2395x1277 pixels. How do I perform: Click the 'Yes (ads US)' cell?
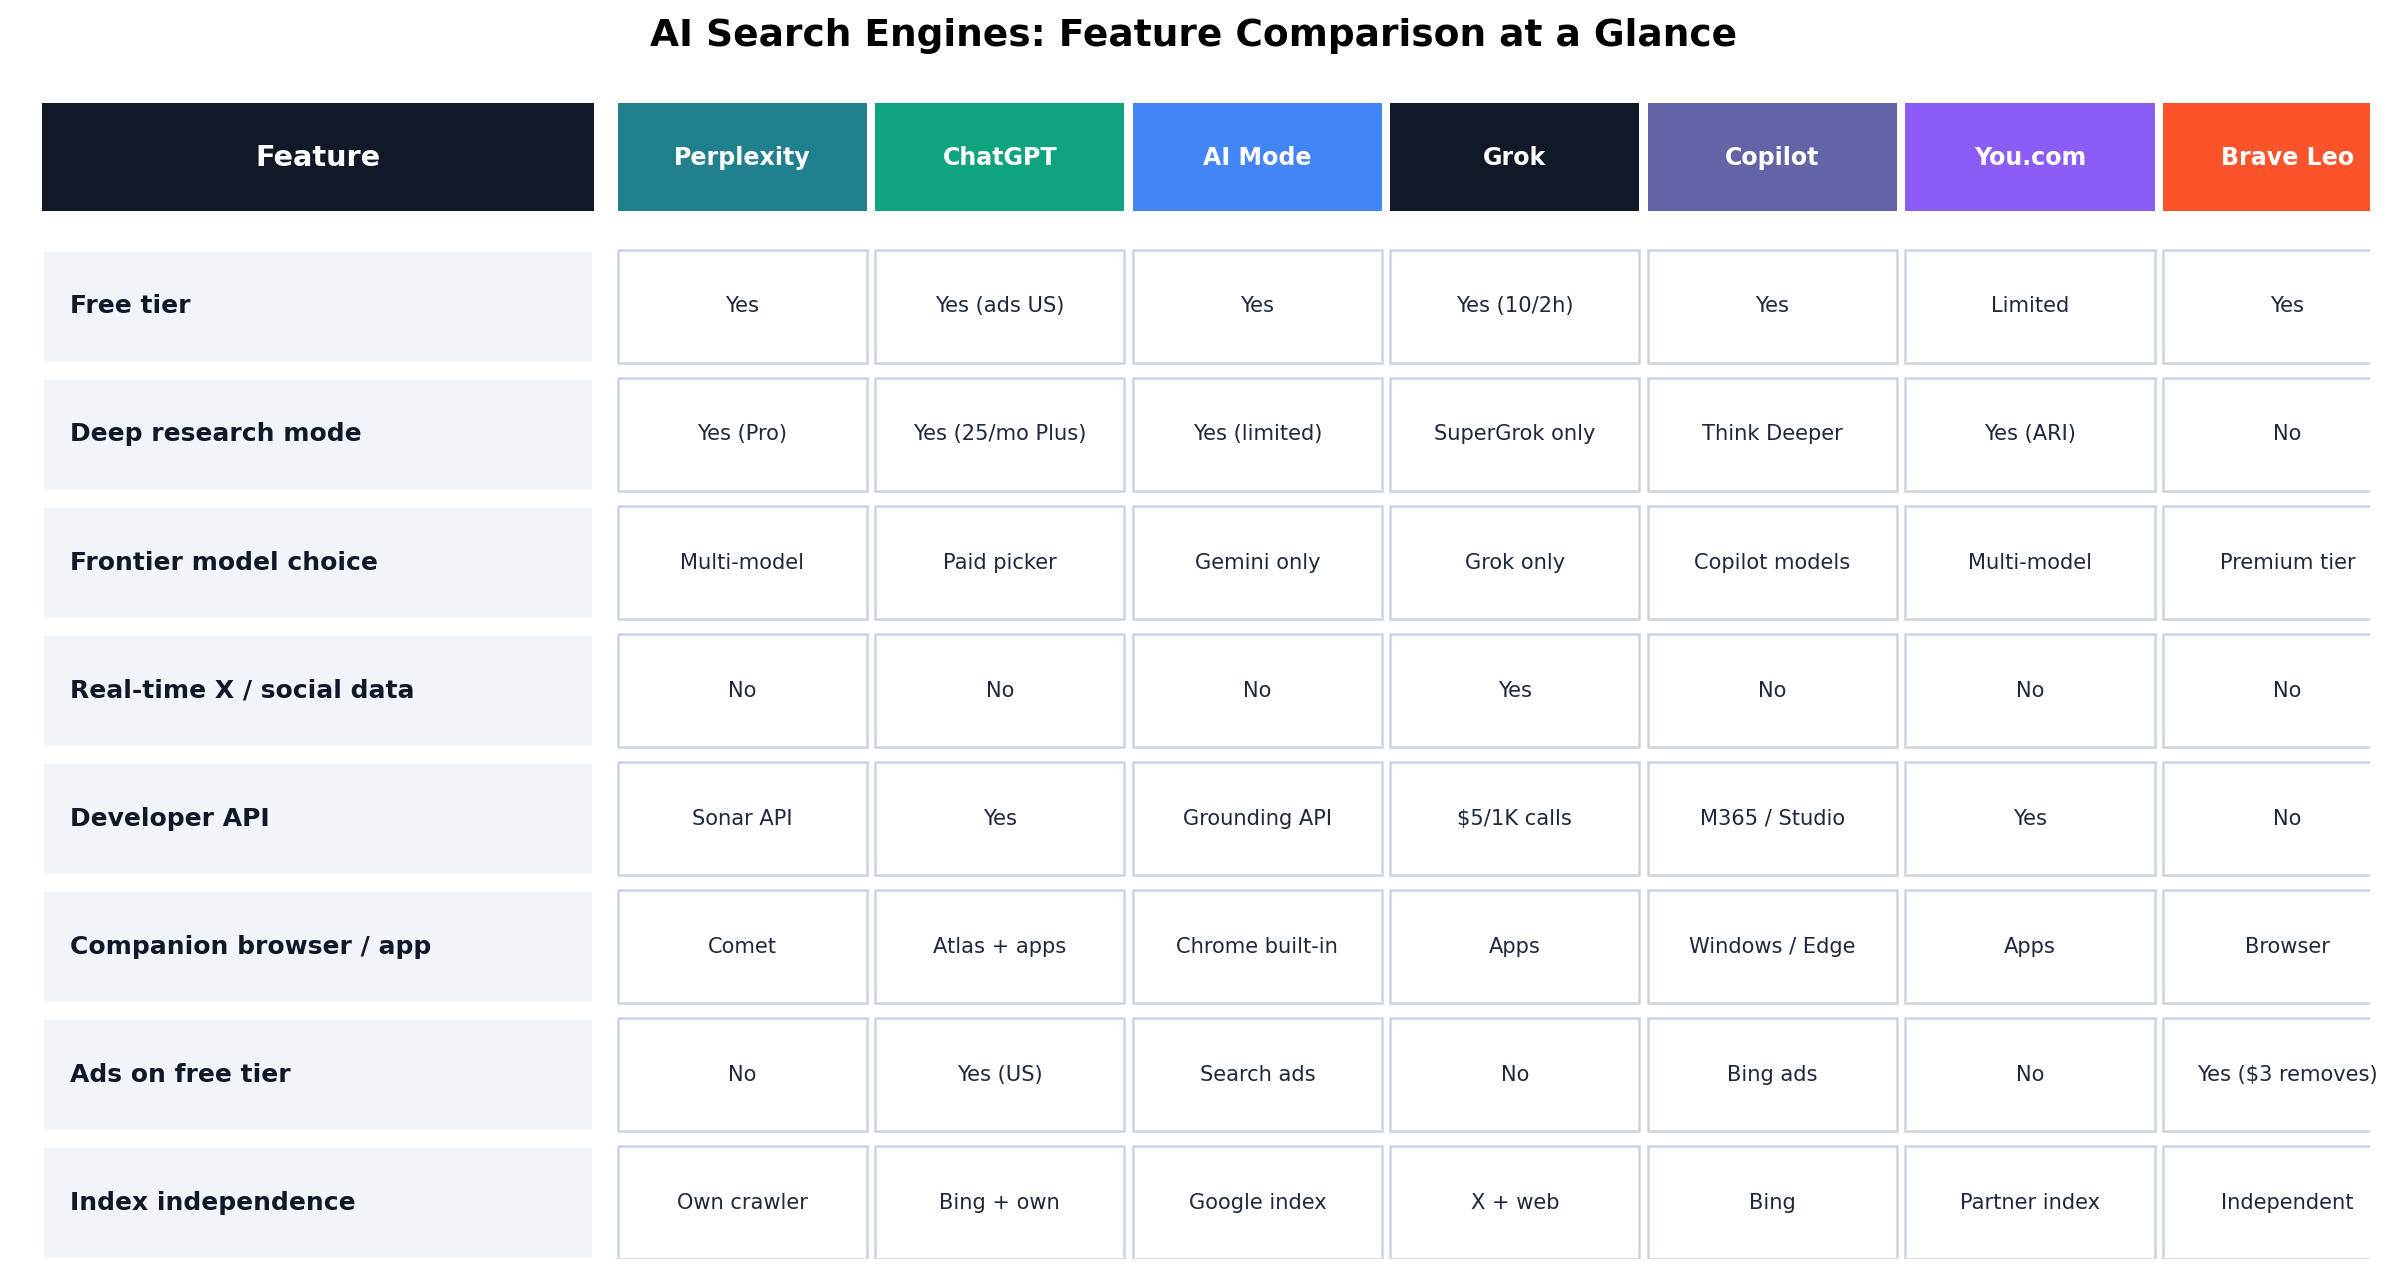pyautogui.click(x=999, y=306)
